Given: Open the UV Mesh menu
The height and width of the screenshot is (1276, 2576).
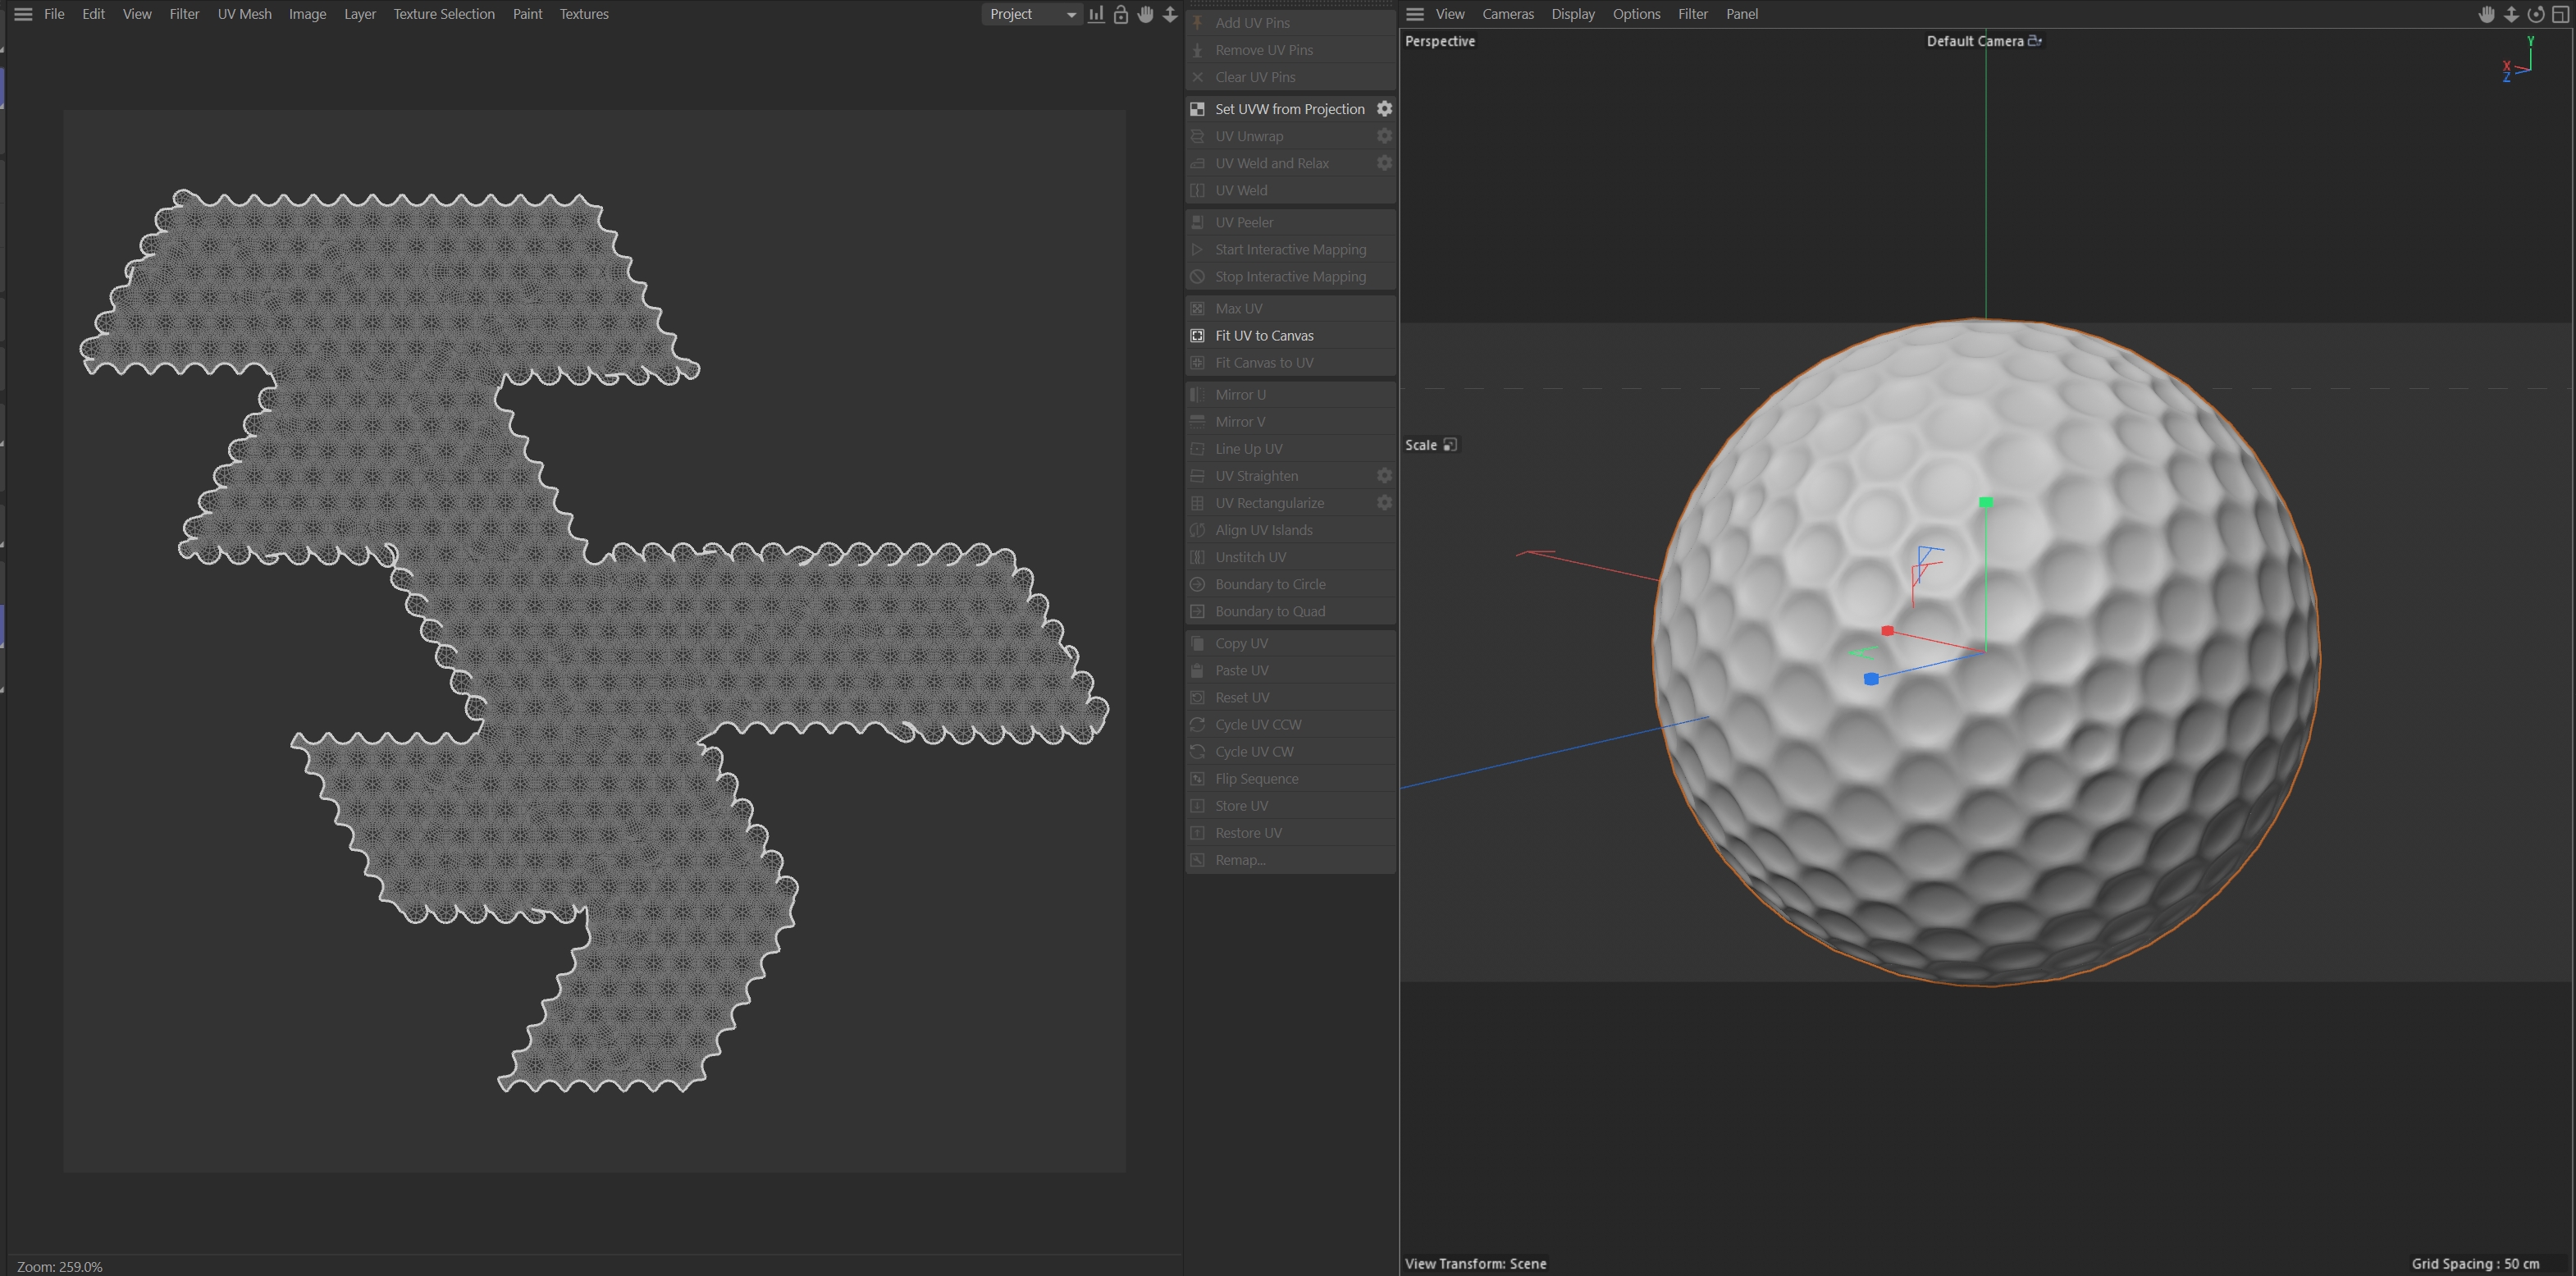Looking at the screenshot, I should 244,14.
